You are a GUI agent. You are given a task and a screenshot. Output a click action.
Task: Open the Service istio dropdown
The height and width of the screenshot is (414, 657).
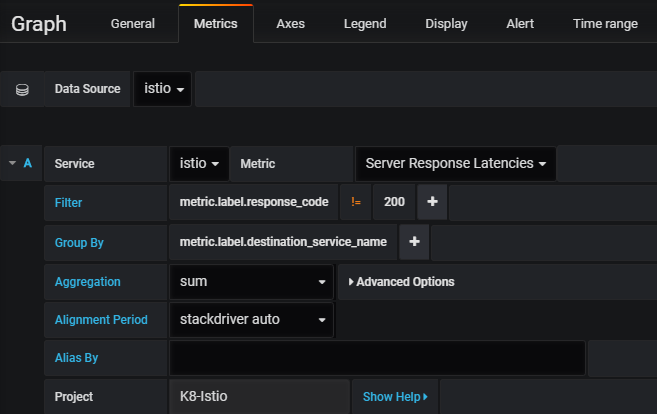click(x=199, y=163)
